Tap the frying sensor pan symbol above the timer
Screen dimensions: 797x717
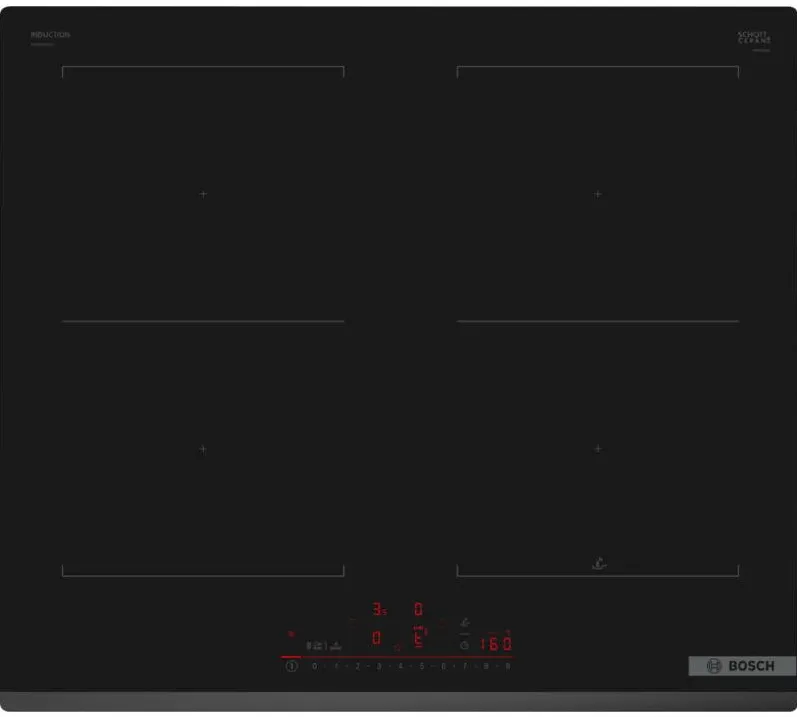coord(465,622)
